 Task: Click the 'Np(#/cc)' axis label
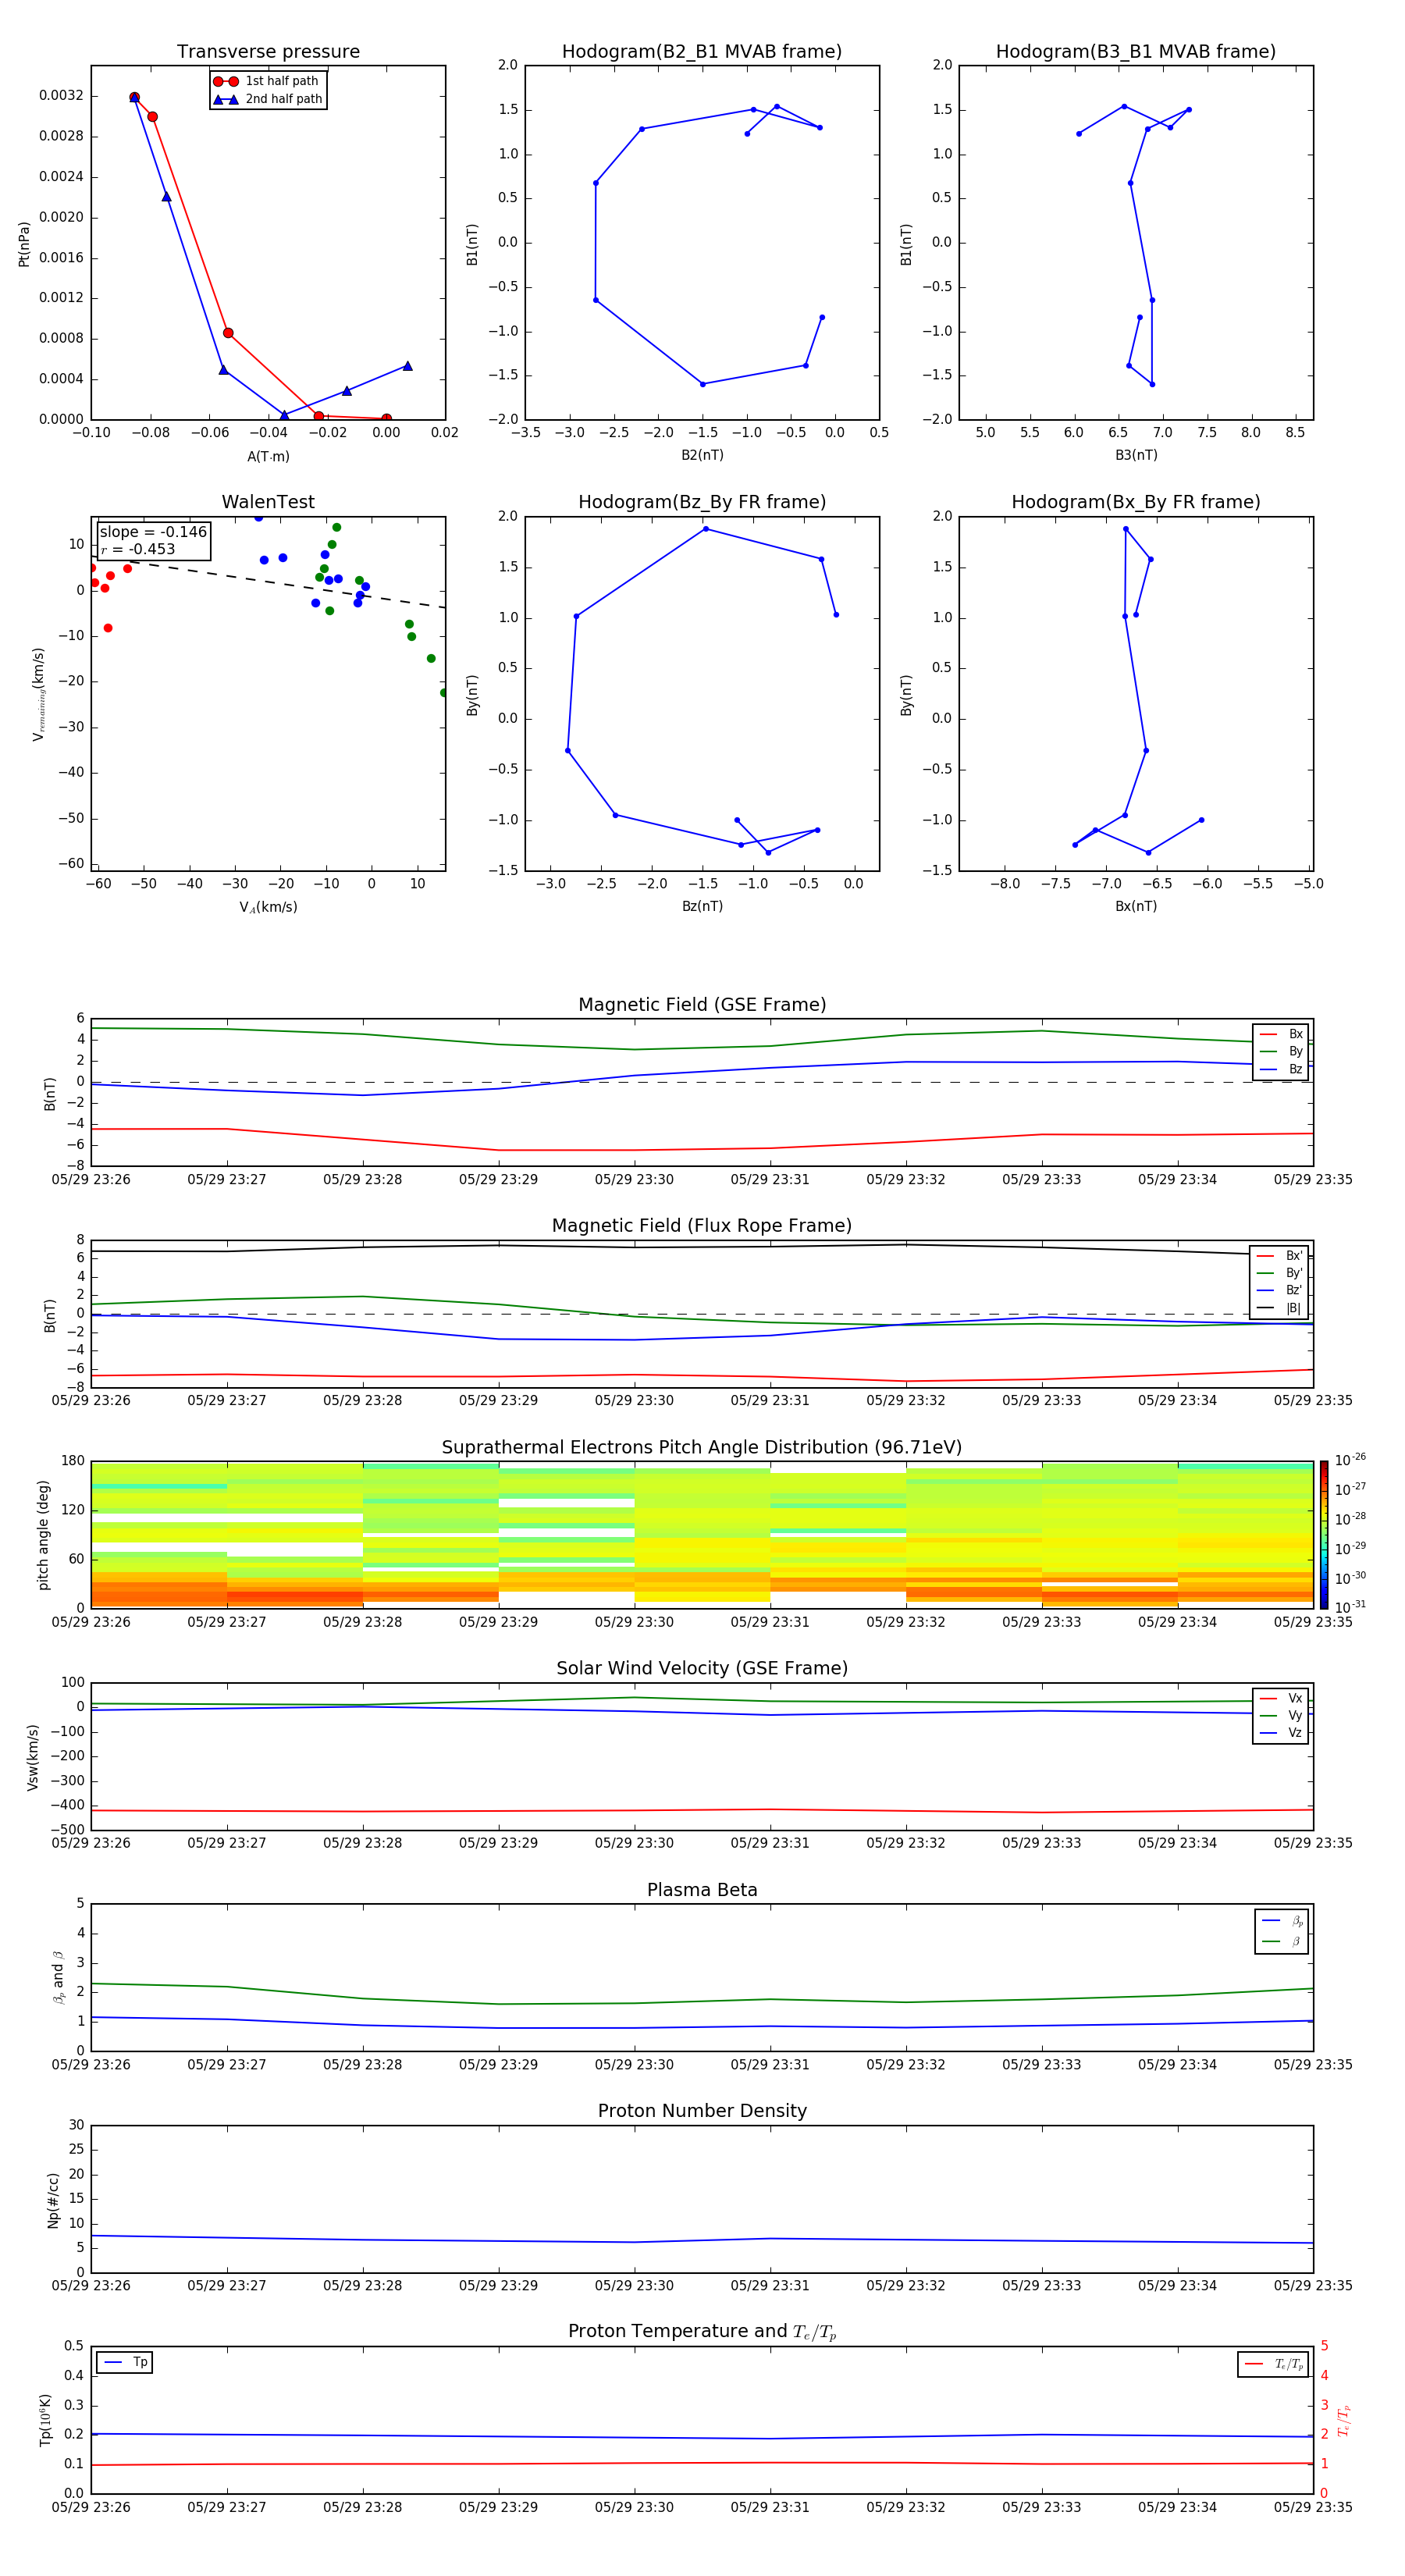pos(53,2200)
